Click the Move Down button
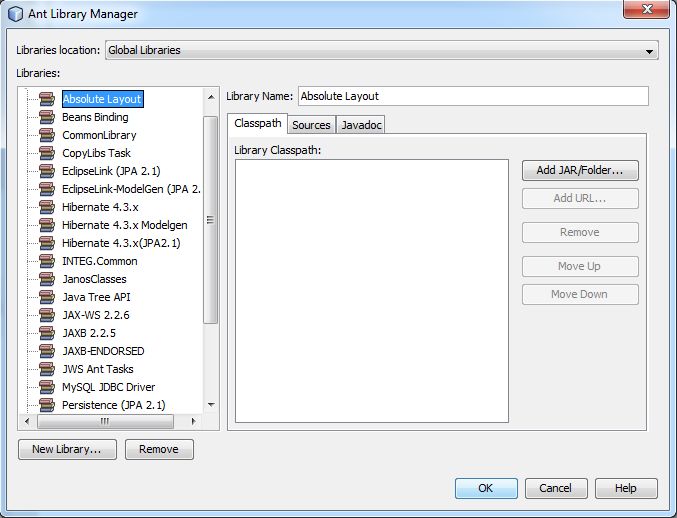 tap(580, 294)
